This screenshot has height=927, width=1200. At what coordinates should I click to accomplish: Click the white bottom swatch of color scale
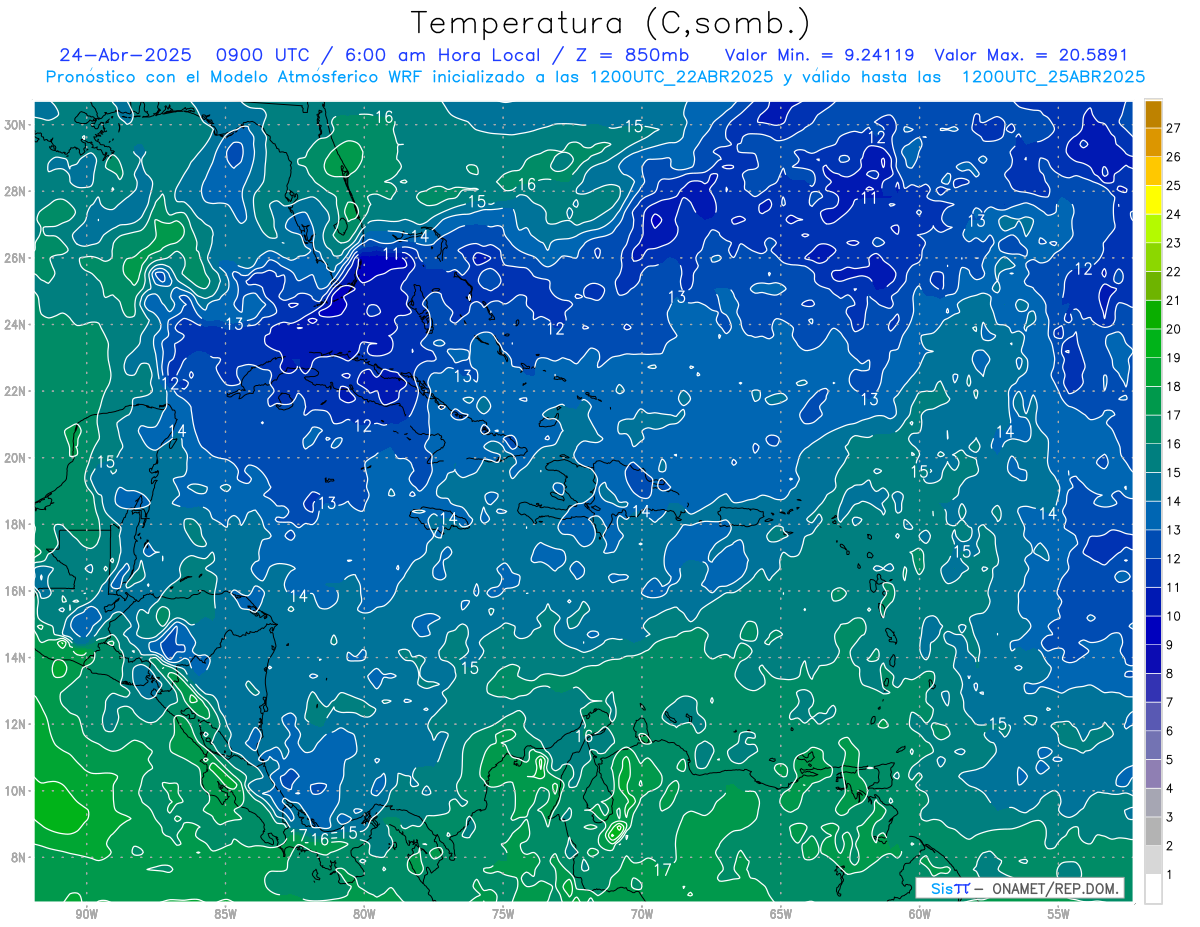1153,889
